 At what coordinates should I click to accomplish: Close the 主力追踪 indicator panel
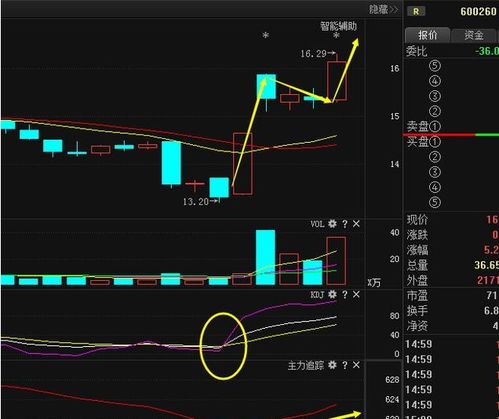pos(356,365)
